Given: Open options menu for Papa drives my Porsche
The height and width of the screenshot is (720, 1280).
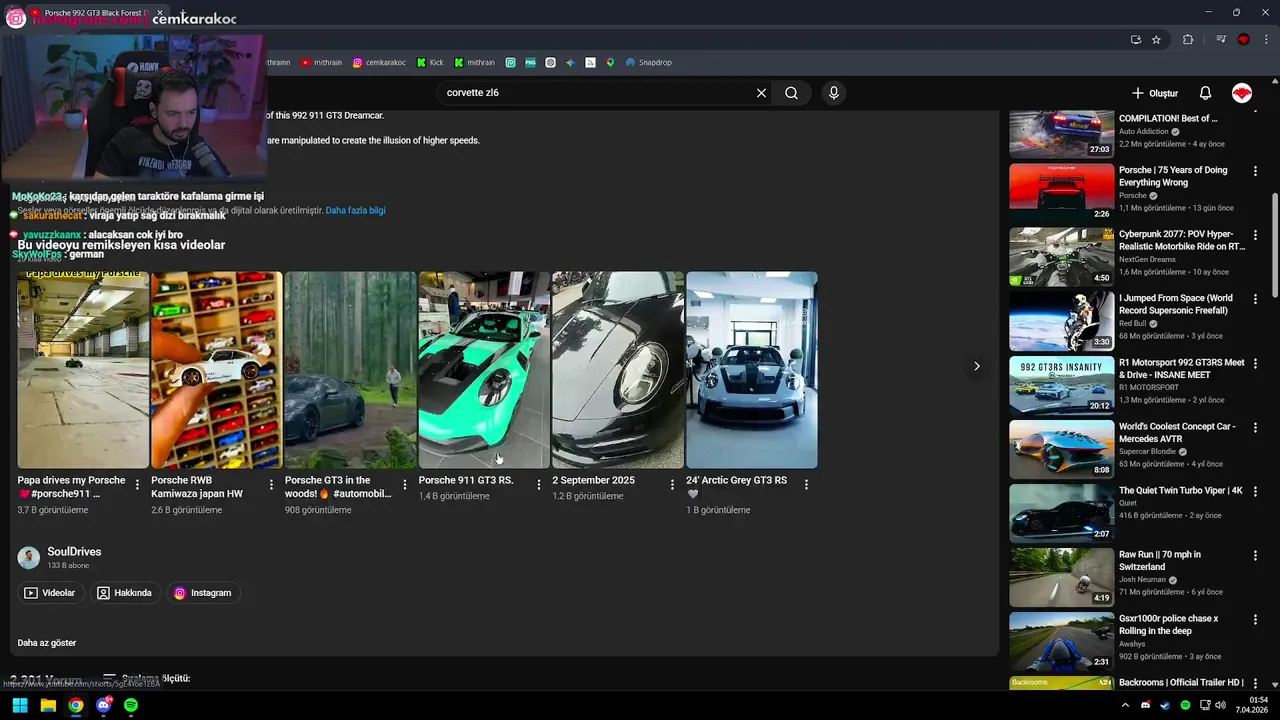Looking at the screenshot, I should tap(137, 484).
